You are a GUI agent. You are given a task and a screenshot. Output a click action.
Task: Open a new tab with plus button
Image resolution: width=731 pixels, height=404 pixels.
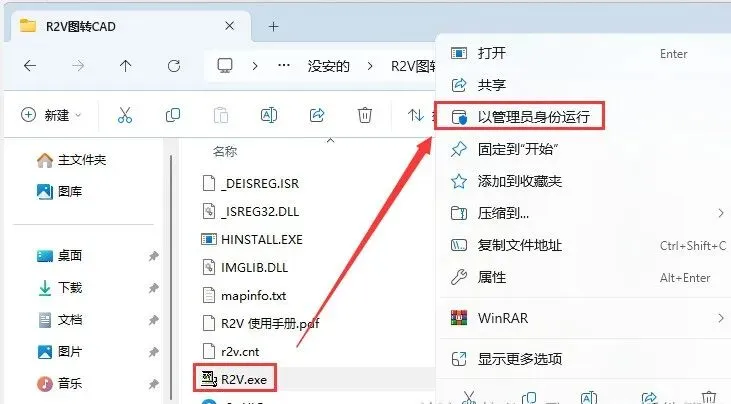click(274, 27)
